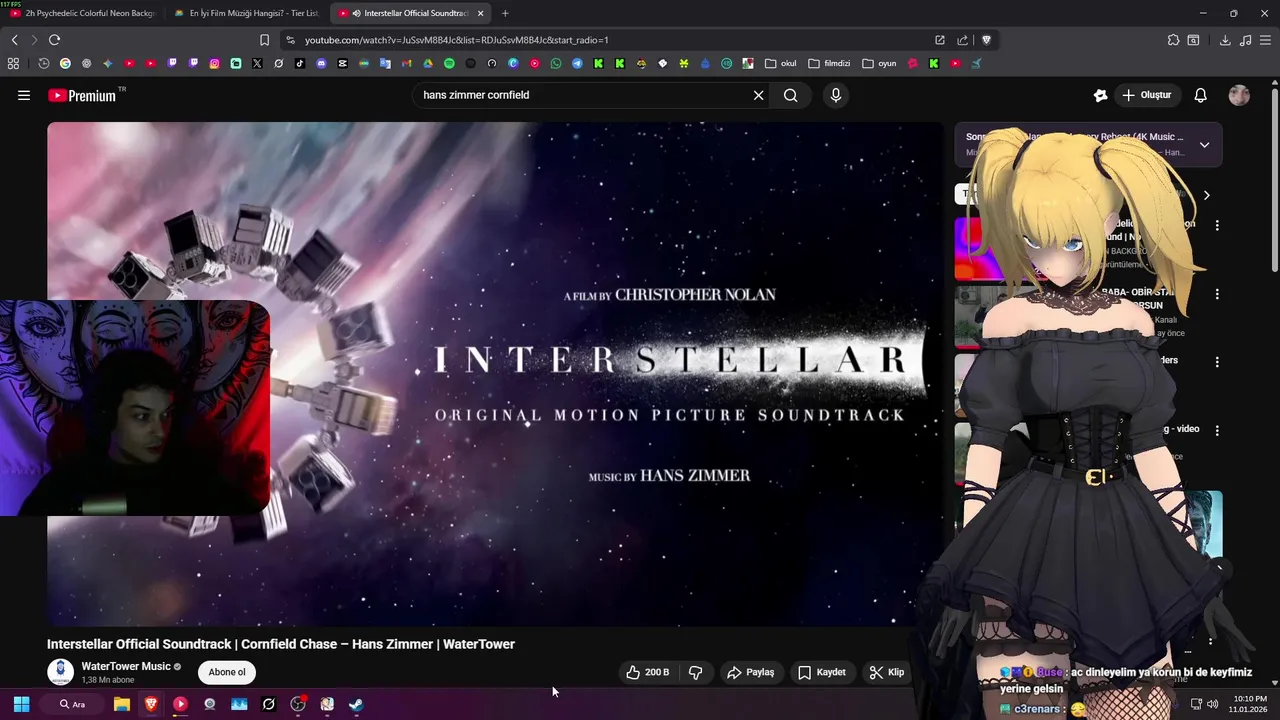Bookmark this page icon
Screen dimensions: 1280x720
[264, 40]
